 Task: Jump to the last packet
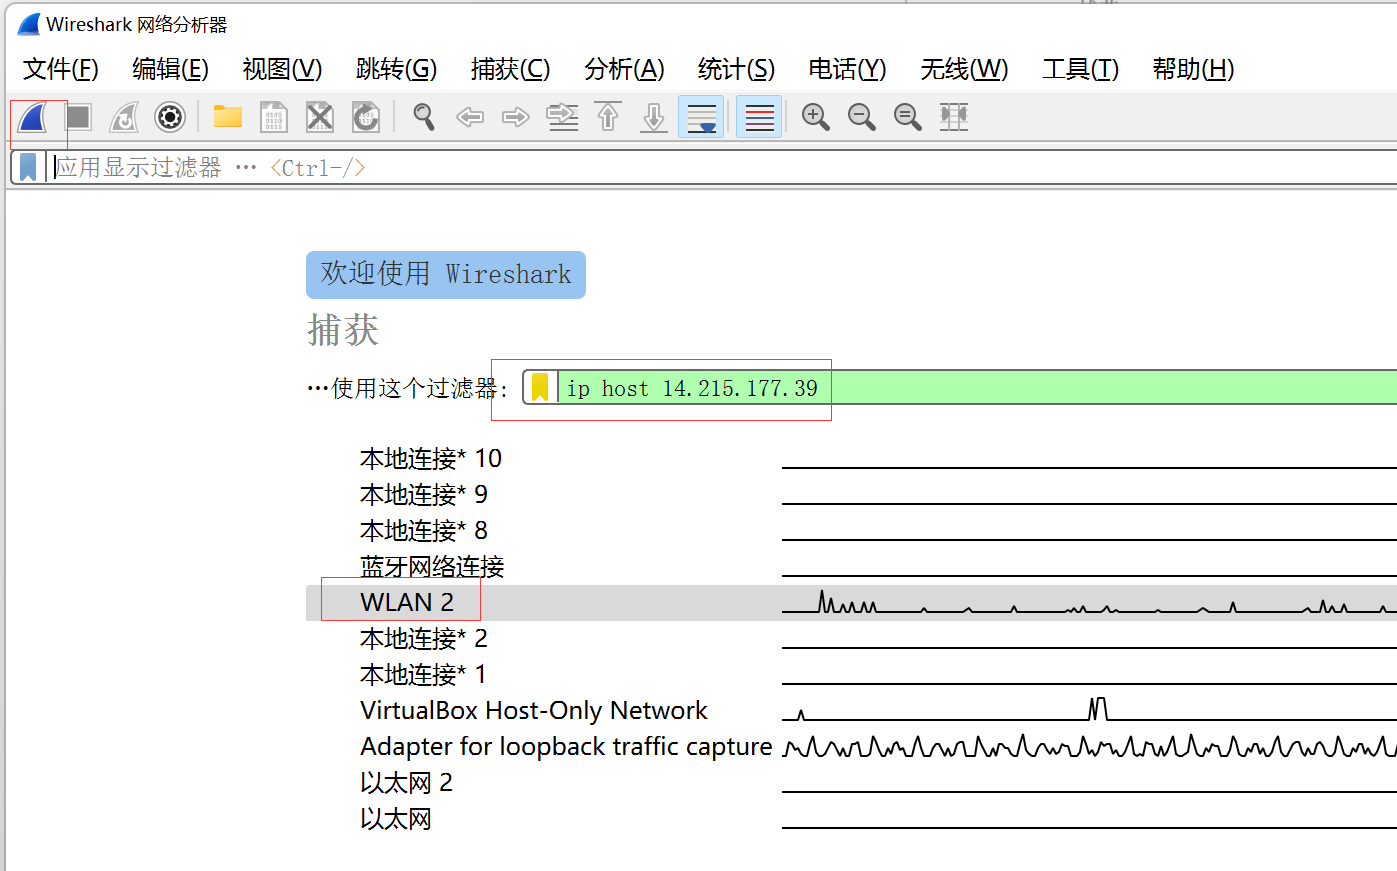pos(654,117)
